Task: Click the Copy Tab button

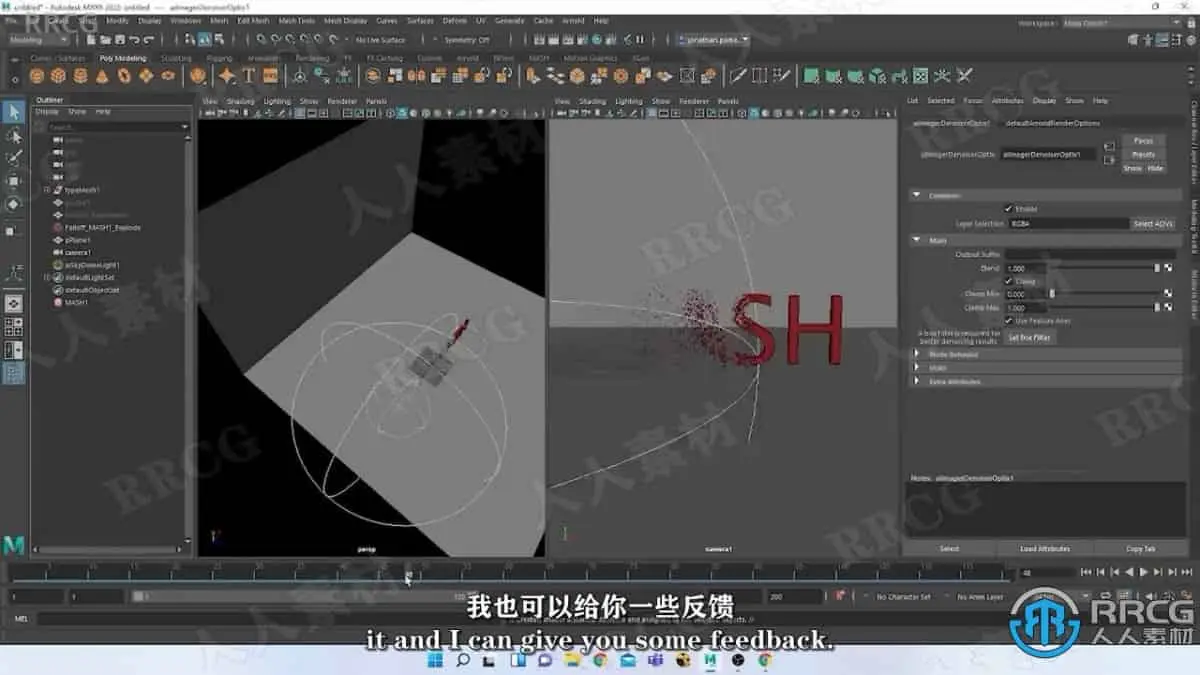Action: 1140,548
